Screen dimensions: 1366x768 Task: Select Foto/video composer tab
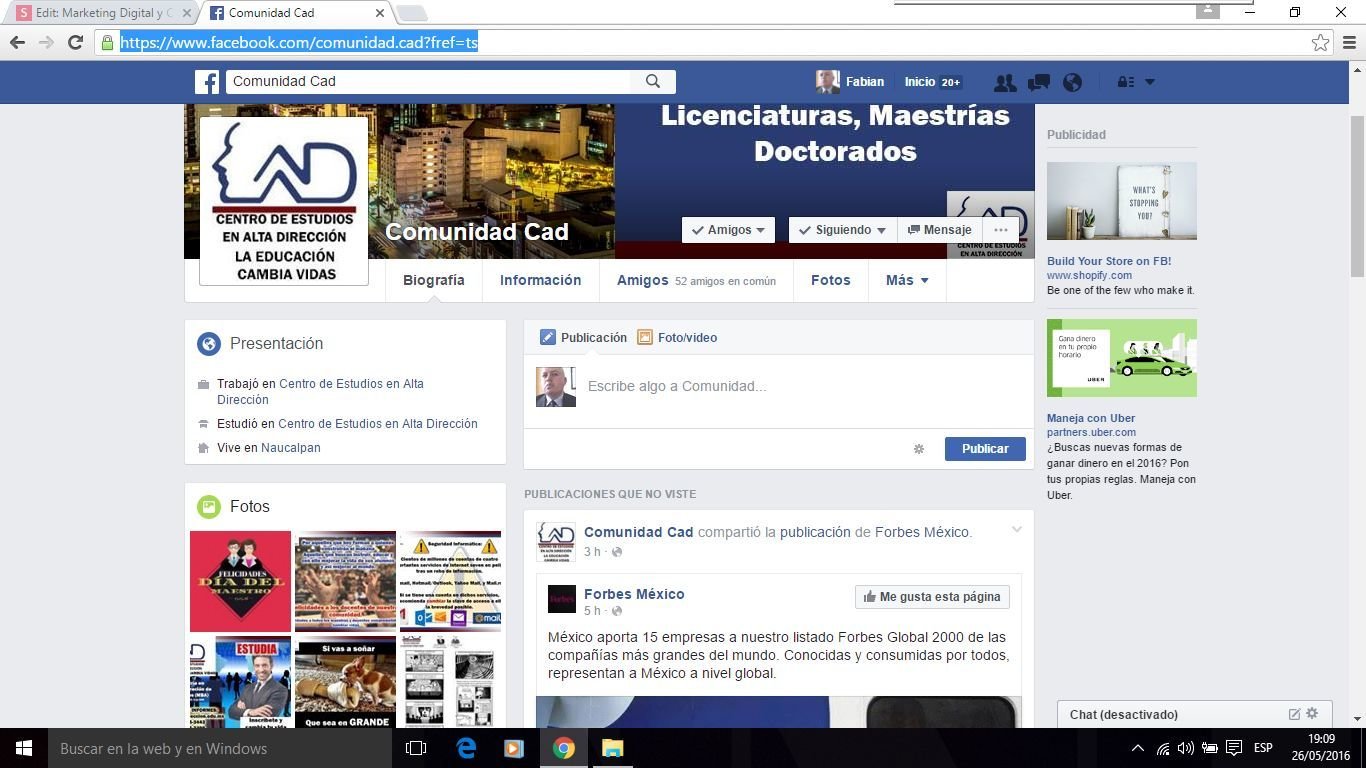pos(677,338)
